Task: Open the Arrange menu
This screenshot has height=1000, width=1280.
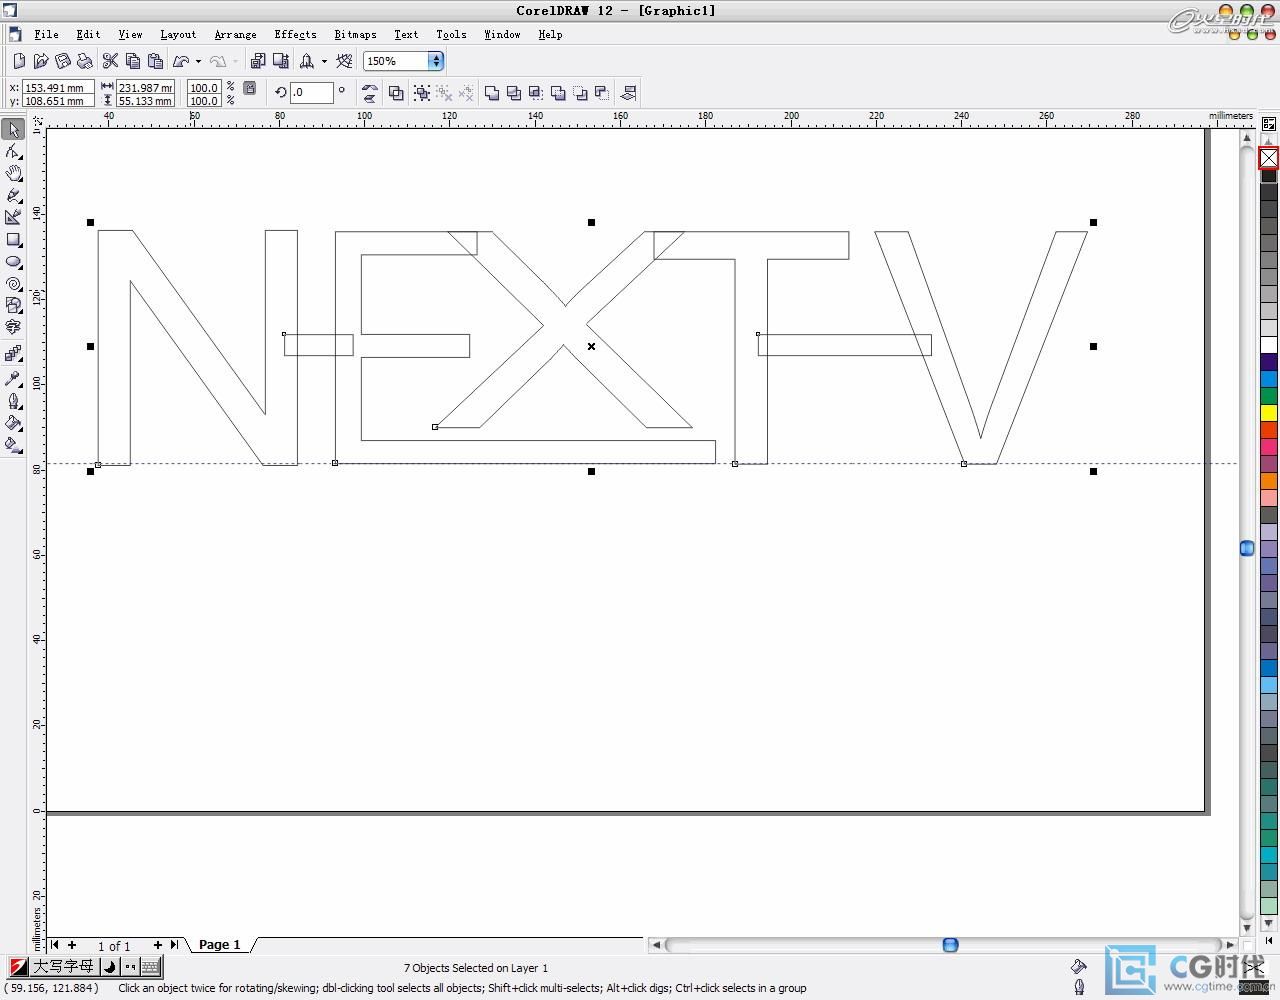Action: [x=235, y=34]
